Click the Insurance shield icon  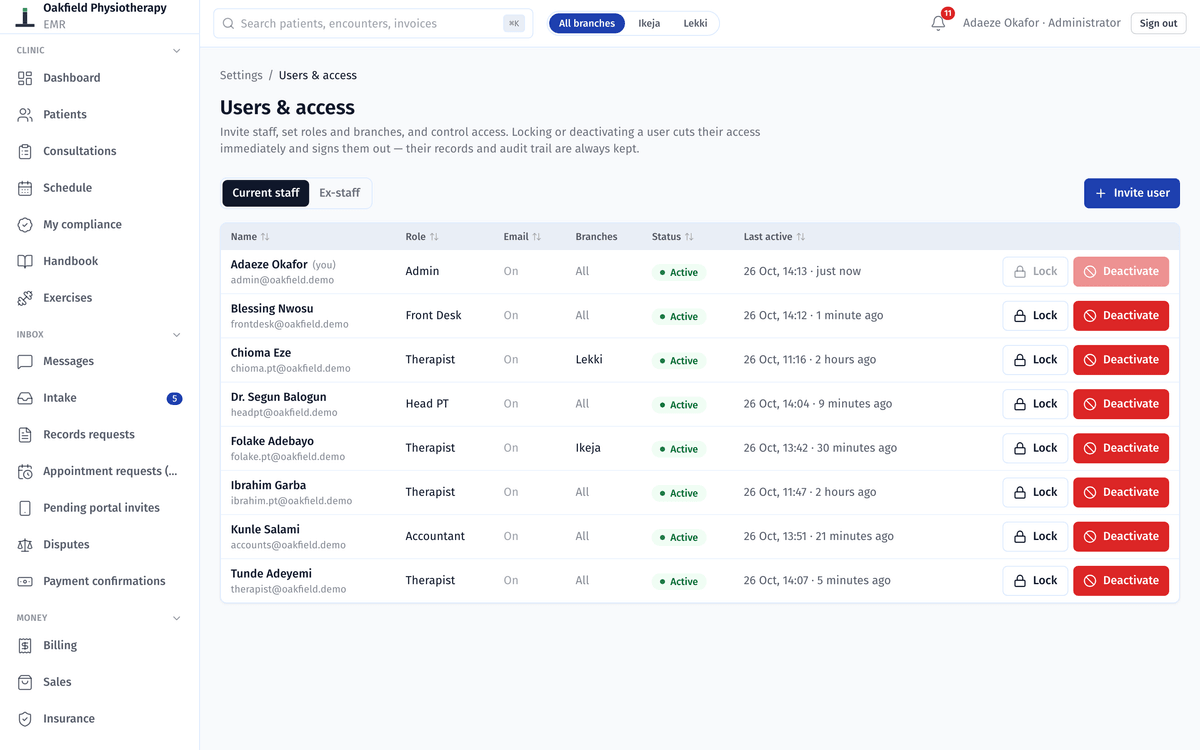pos(25,719)
